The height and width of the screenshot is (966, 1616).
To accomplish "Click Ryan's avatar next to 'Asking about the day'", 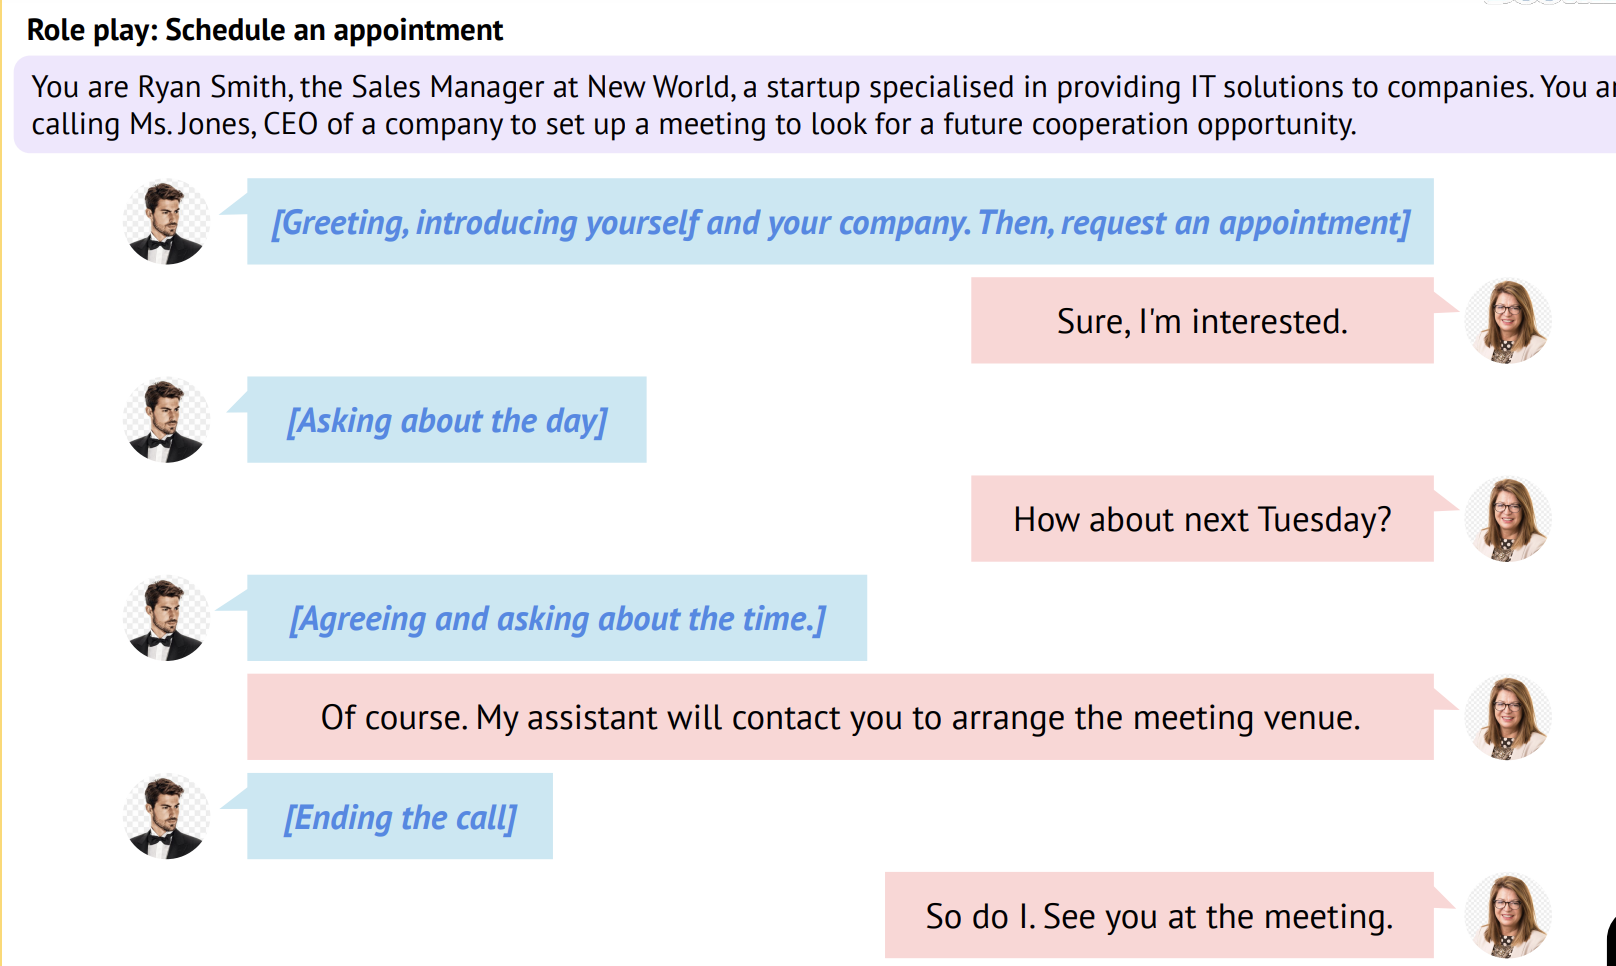I will click(x=166, y=420).
